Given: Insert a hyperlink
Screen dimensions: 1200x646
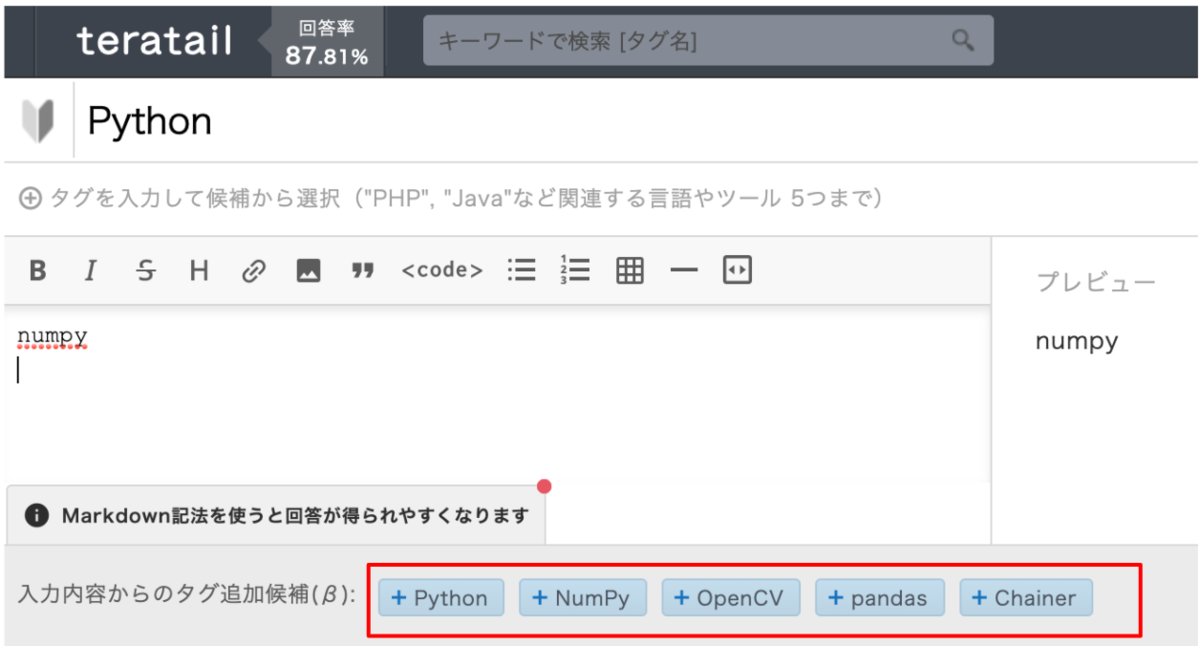Looking at the screenshot, I should pyautogui.click(x=253, y=270).
